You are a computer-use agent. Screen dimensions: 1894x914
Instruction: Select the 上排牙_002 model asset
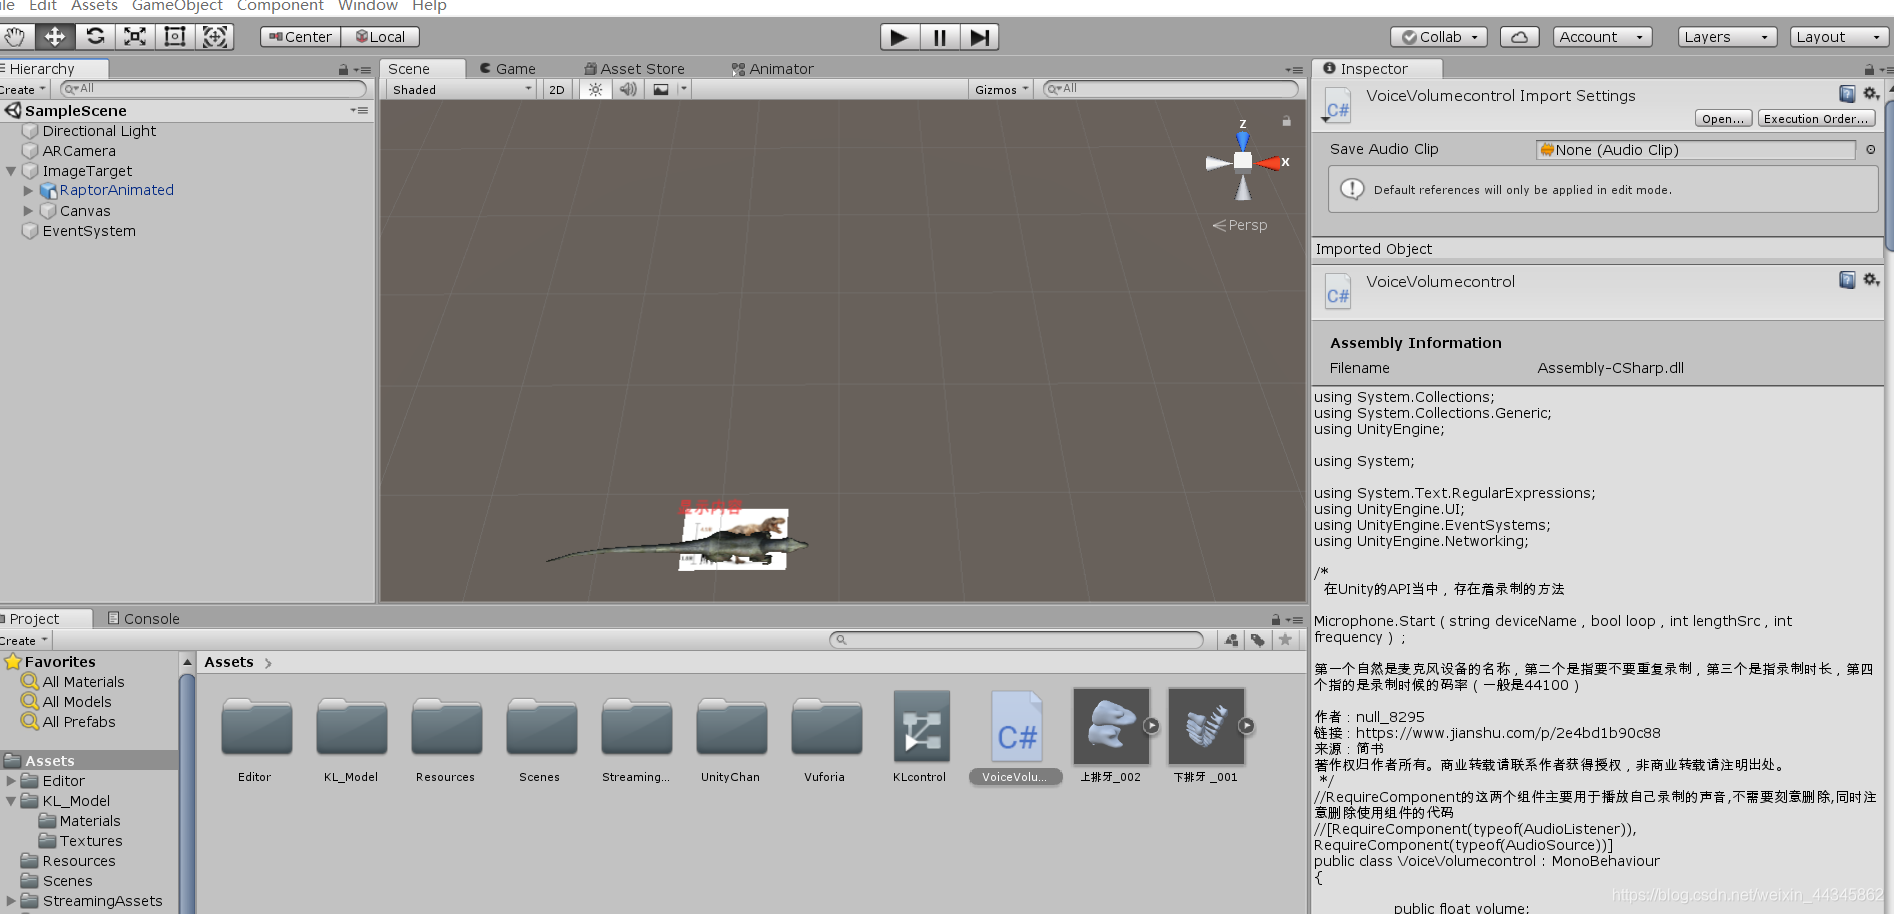click(x=1111, y=736)
